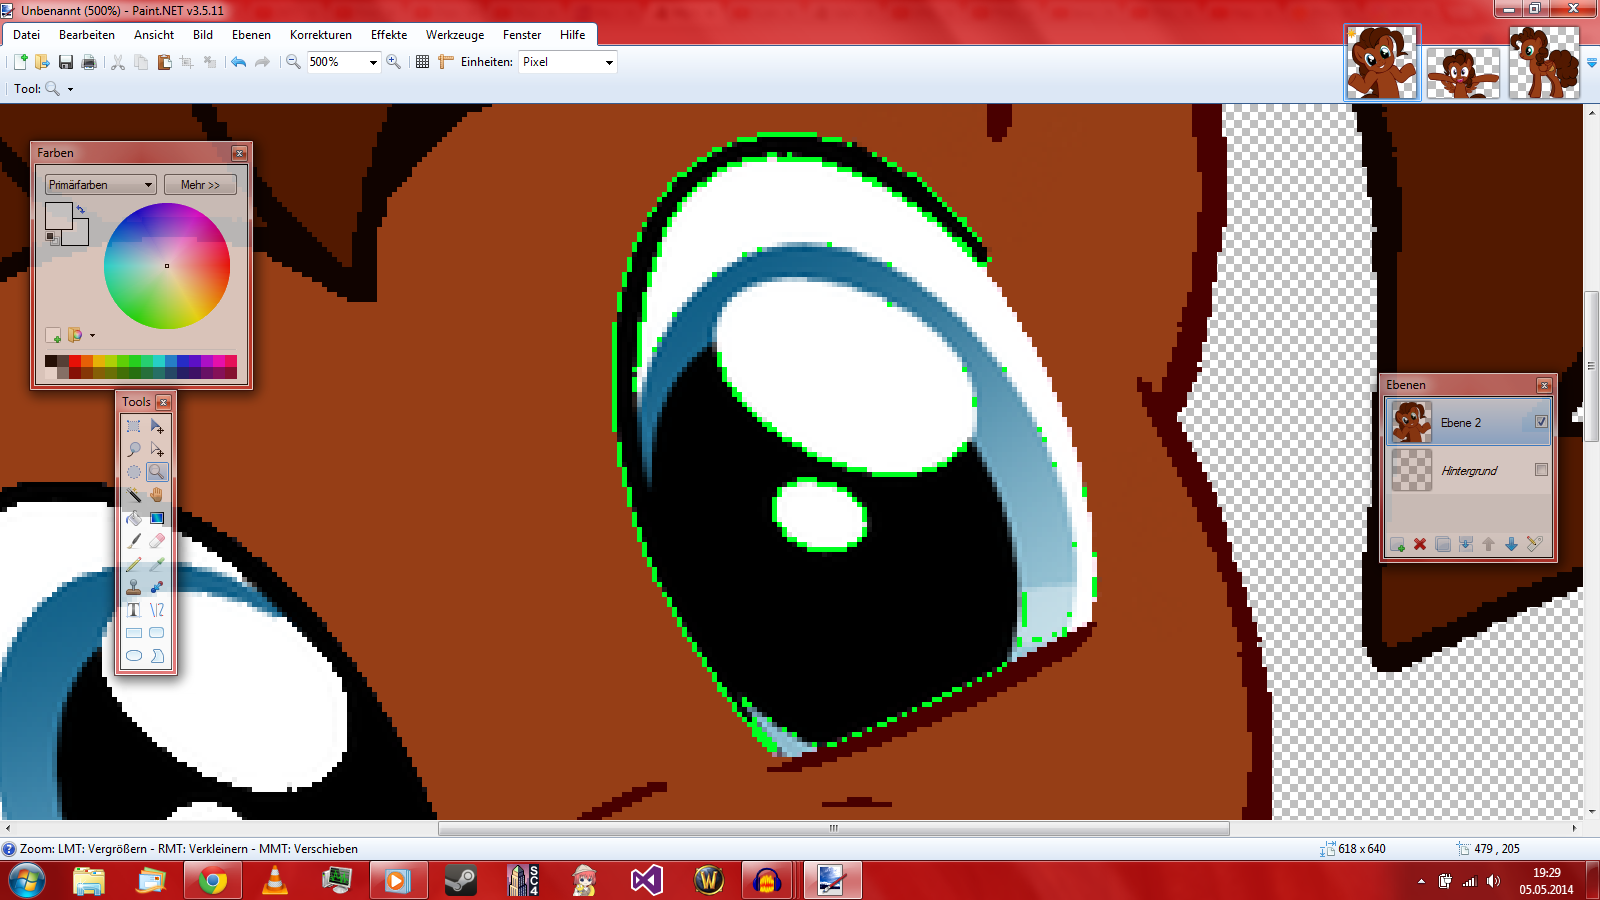Select the Ellipse Select tool

(x=134, y=472)
